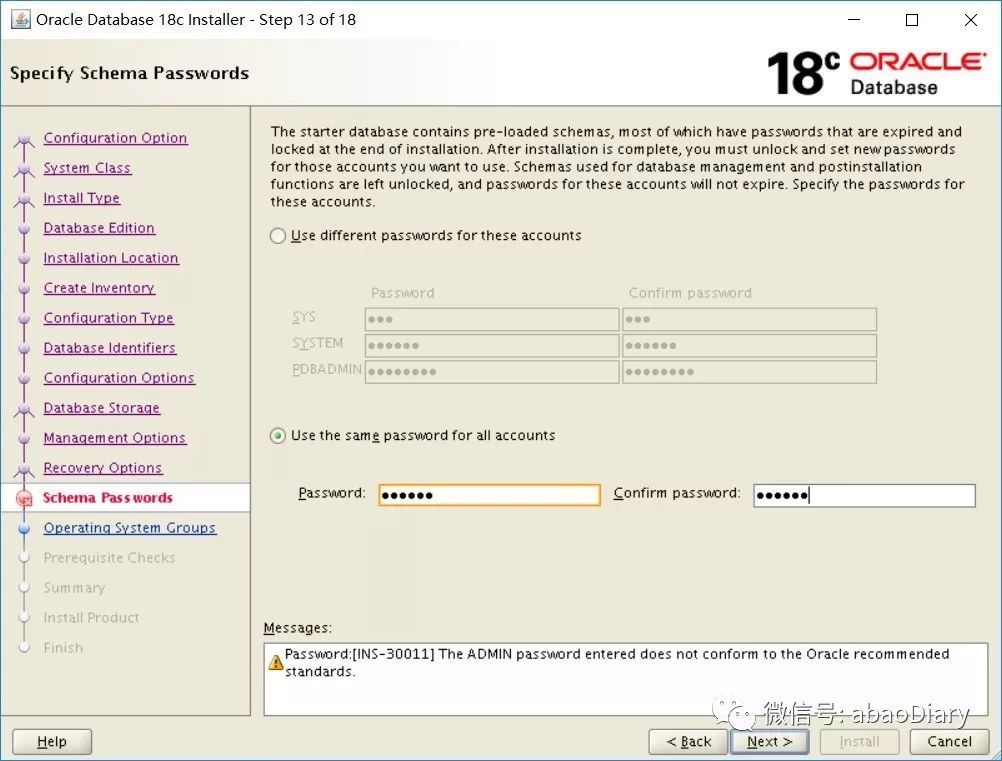Viewport: 1002px width, 761px height.
Task: Click the SYS password field
Action: 492,319
